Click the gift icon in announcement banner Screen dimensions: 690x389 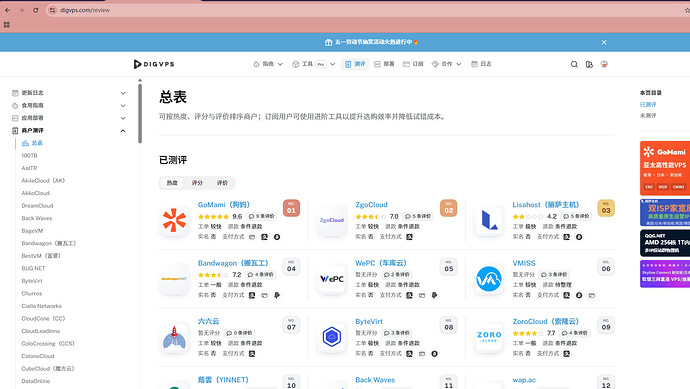tap(328, 42)
